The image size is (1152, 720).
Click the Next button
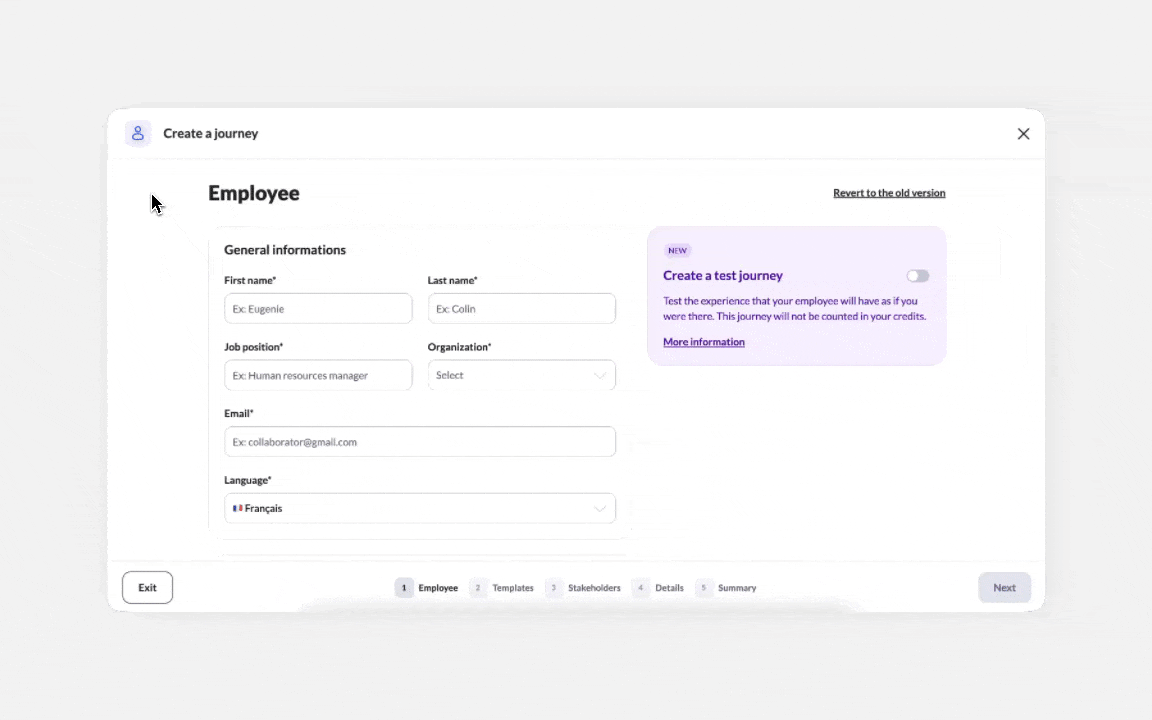pos(1004,588)
